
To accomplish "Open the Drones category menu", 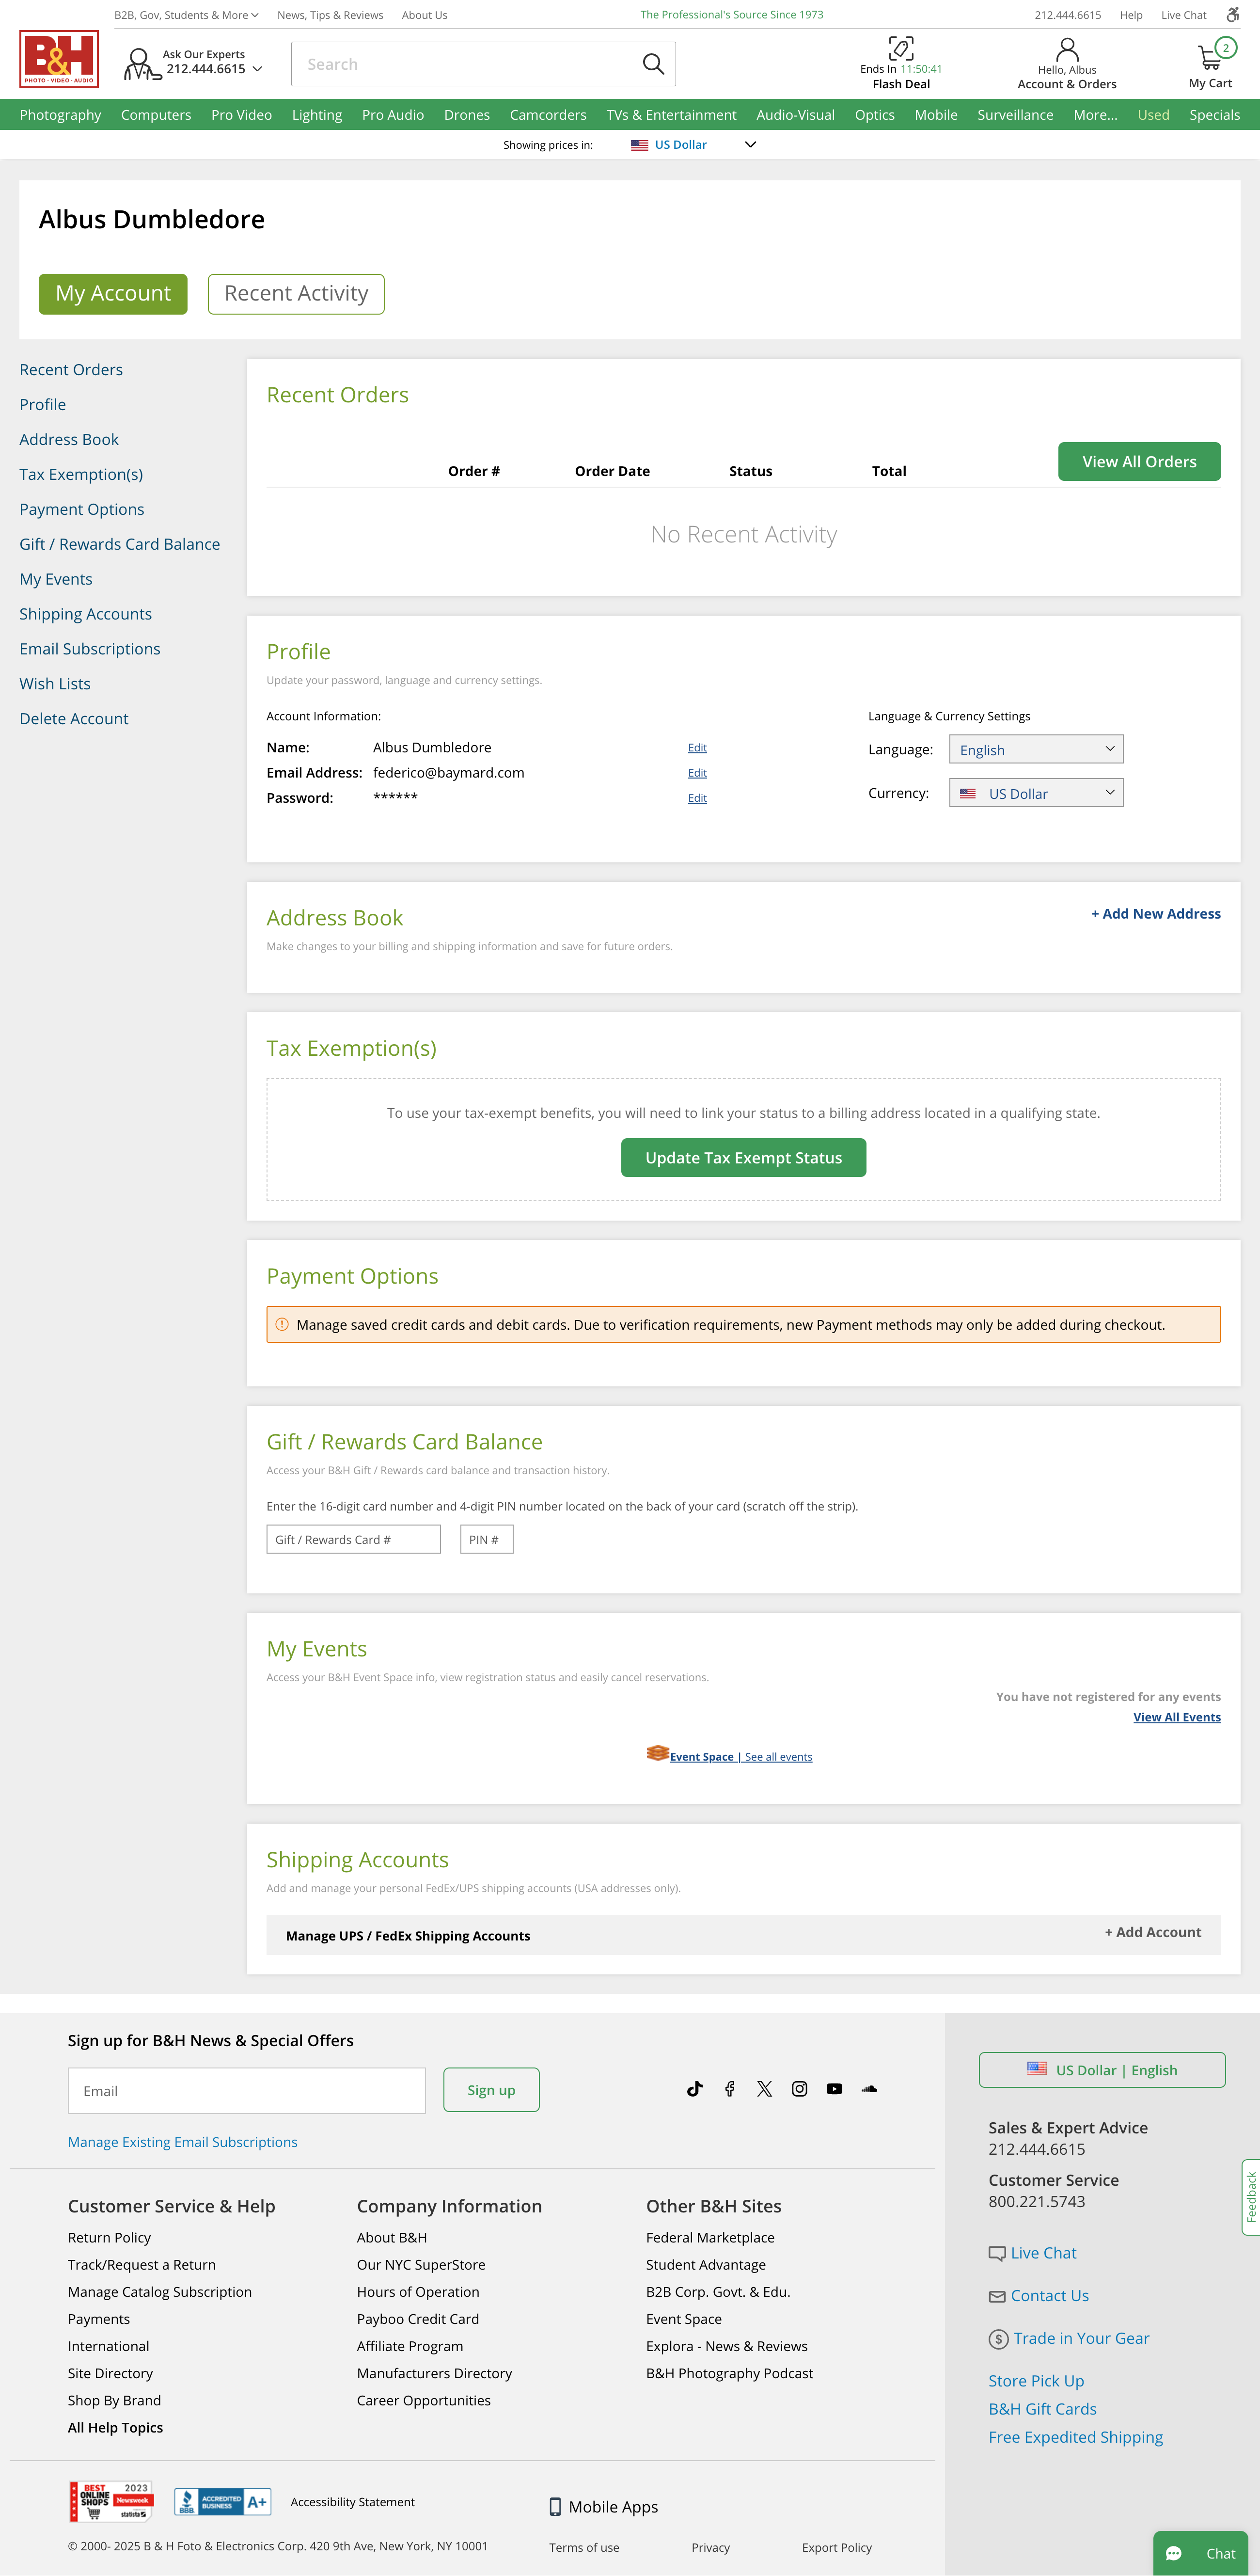I will pos(467,115).
